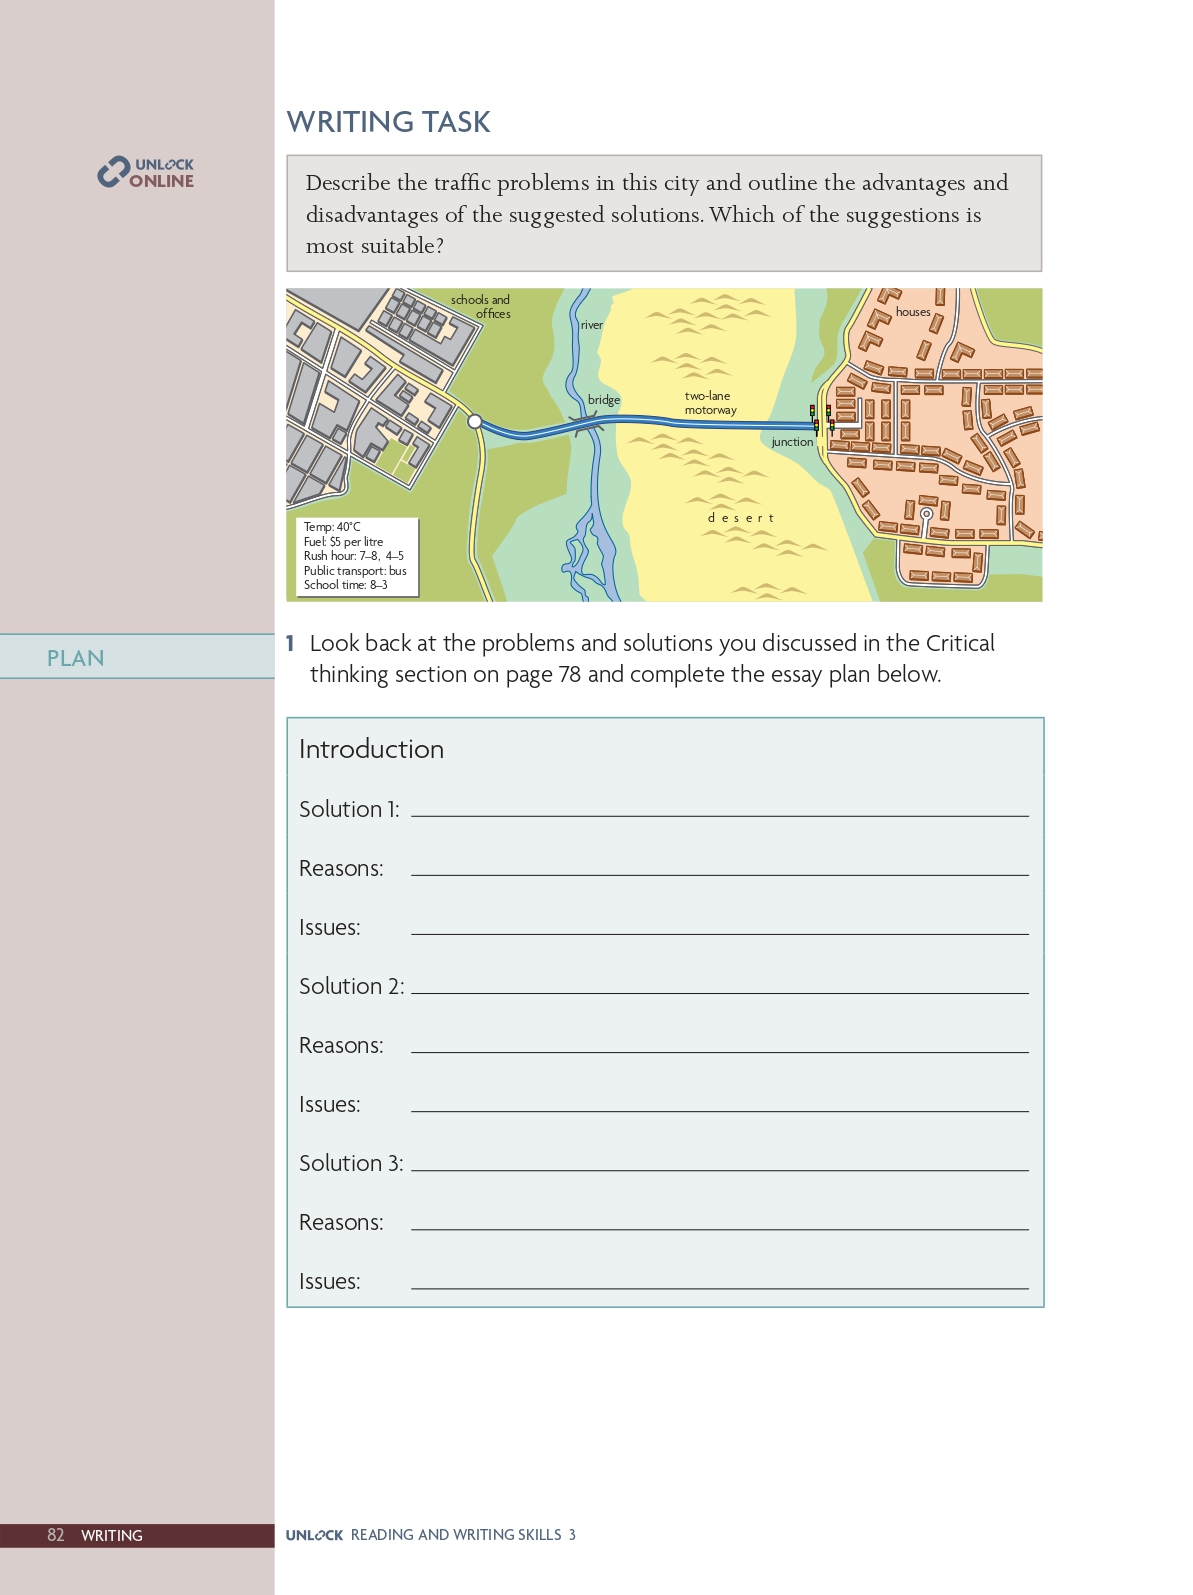
Task: Click the bridge over the river
Action: [587, 424]
